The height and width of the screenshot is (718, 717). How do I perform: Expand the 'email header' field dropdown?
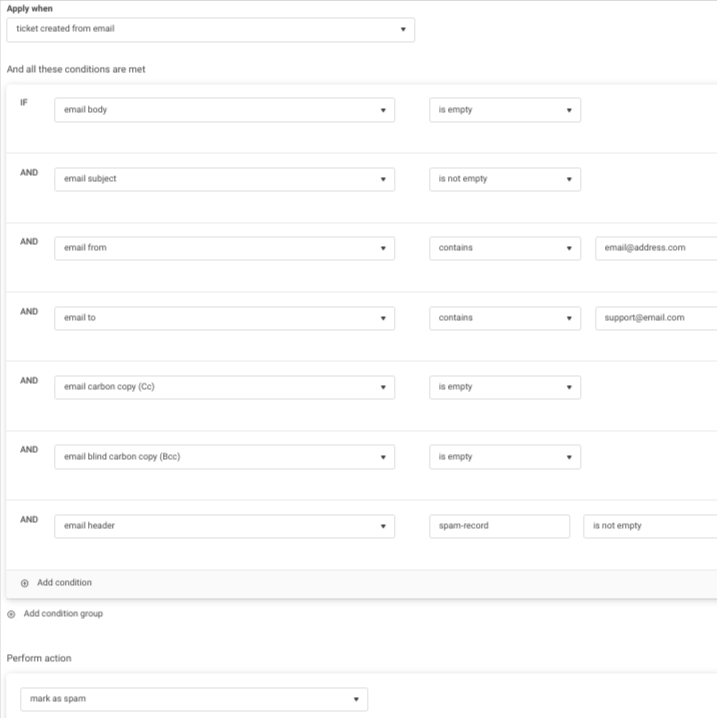[224, 526]
